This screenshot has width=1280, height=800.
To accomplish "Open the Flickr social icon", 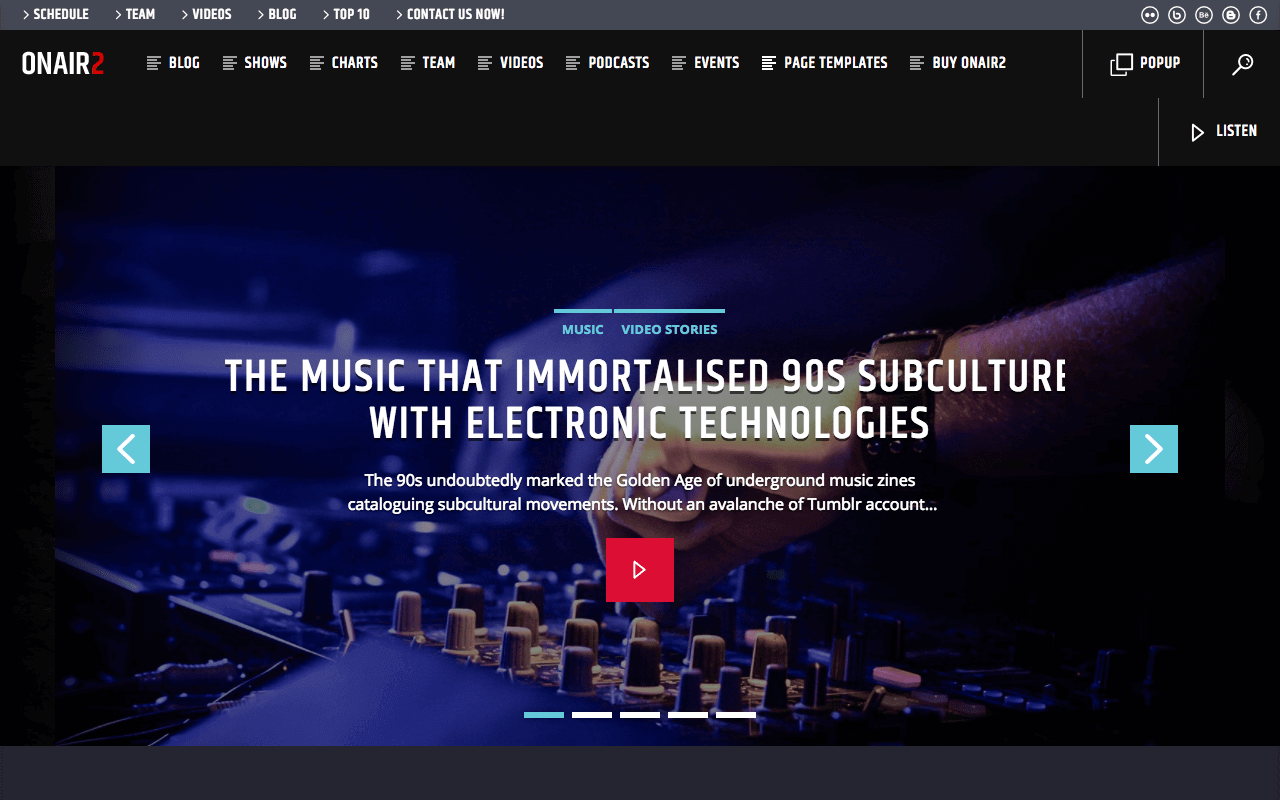I will coord(1150,15).
